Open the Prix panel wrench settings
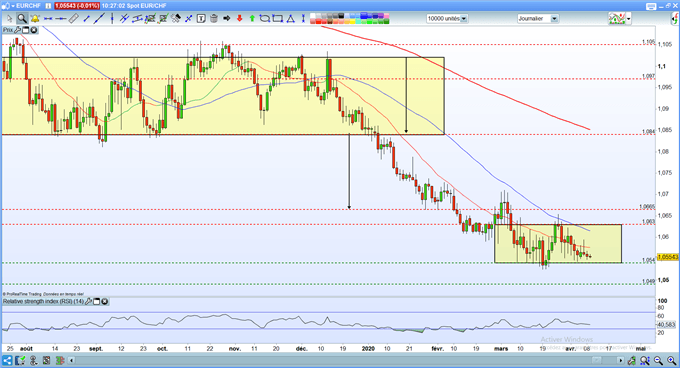The height and width of the screenshot is (368, 680). [17, 30]
